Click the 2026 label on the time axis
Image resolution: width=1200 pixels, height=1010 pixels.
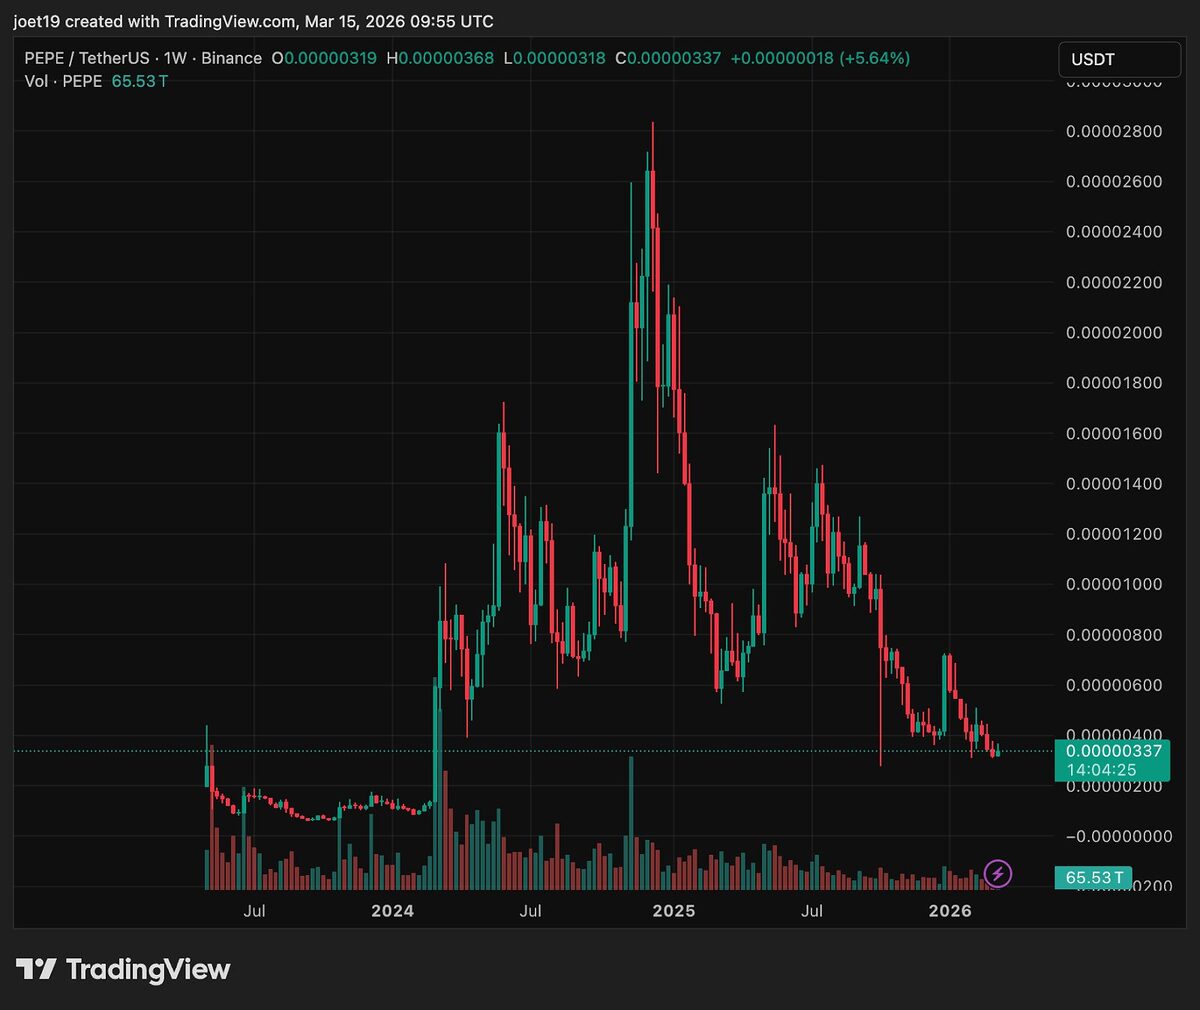pyautogui.click(x=951, y=911)
